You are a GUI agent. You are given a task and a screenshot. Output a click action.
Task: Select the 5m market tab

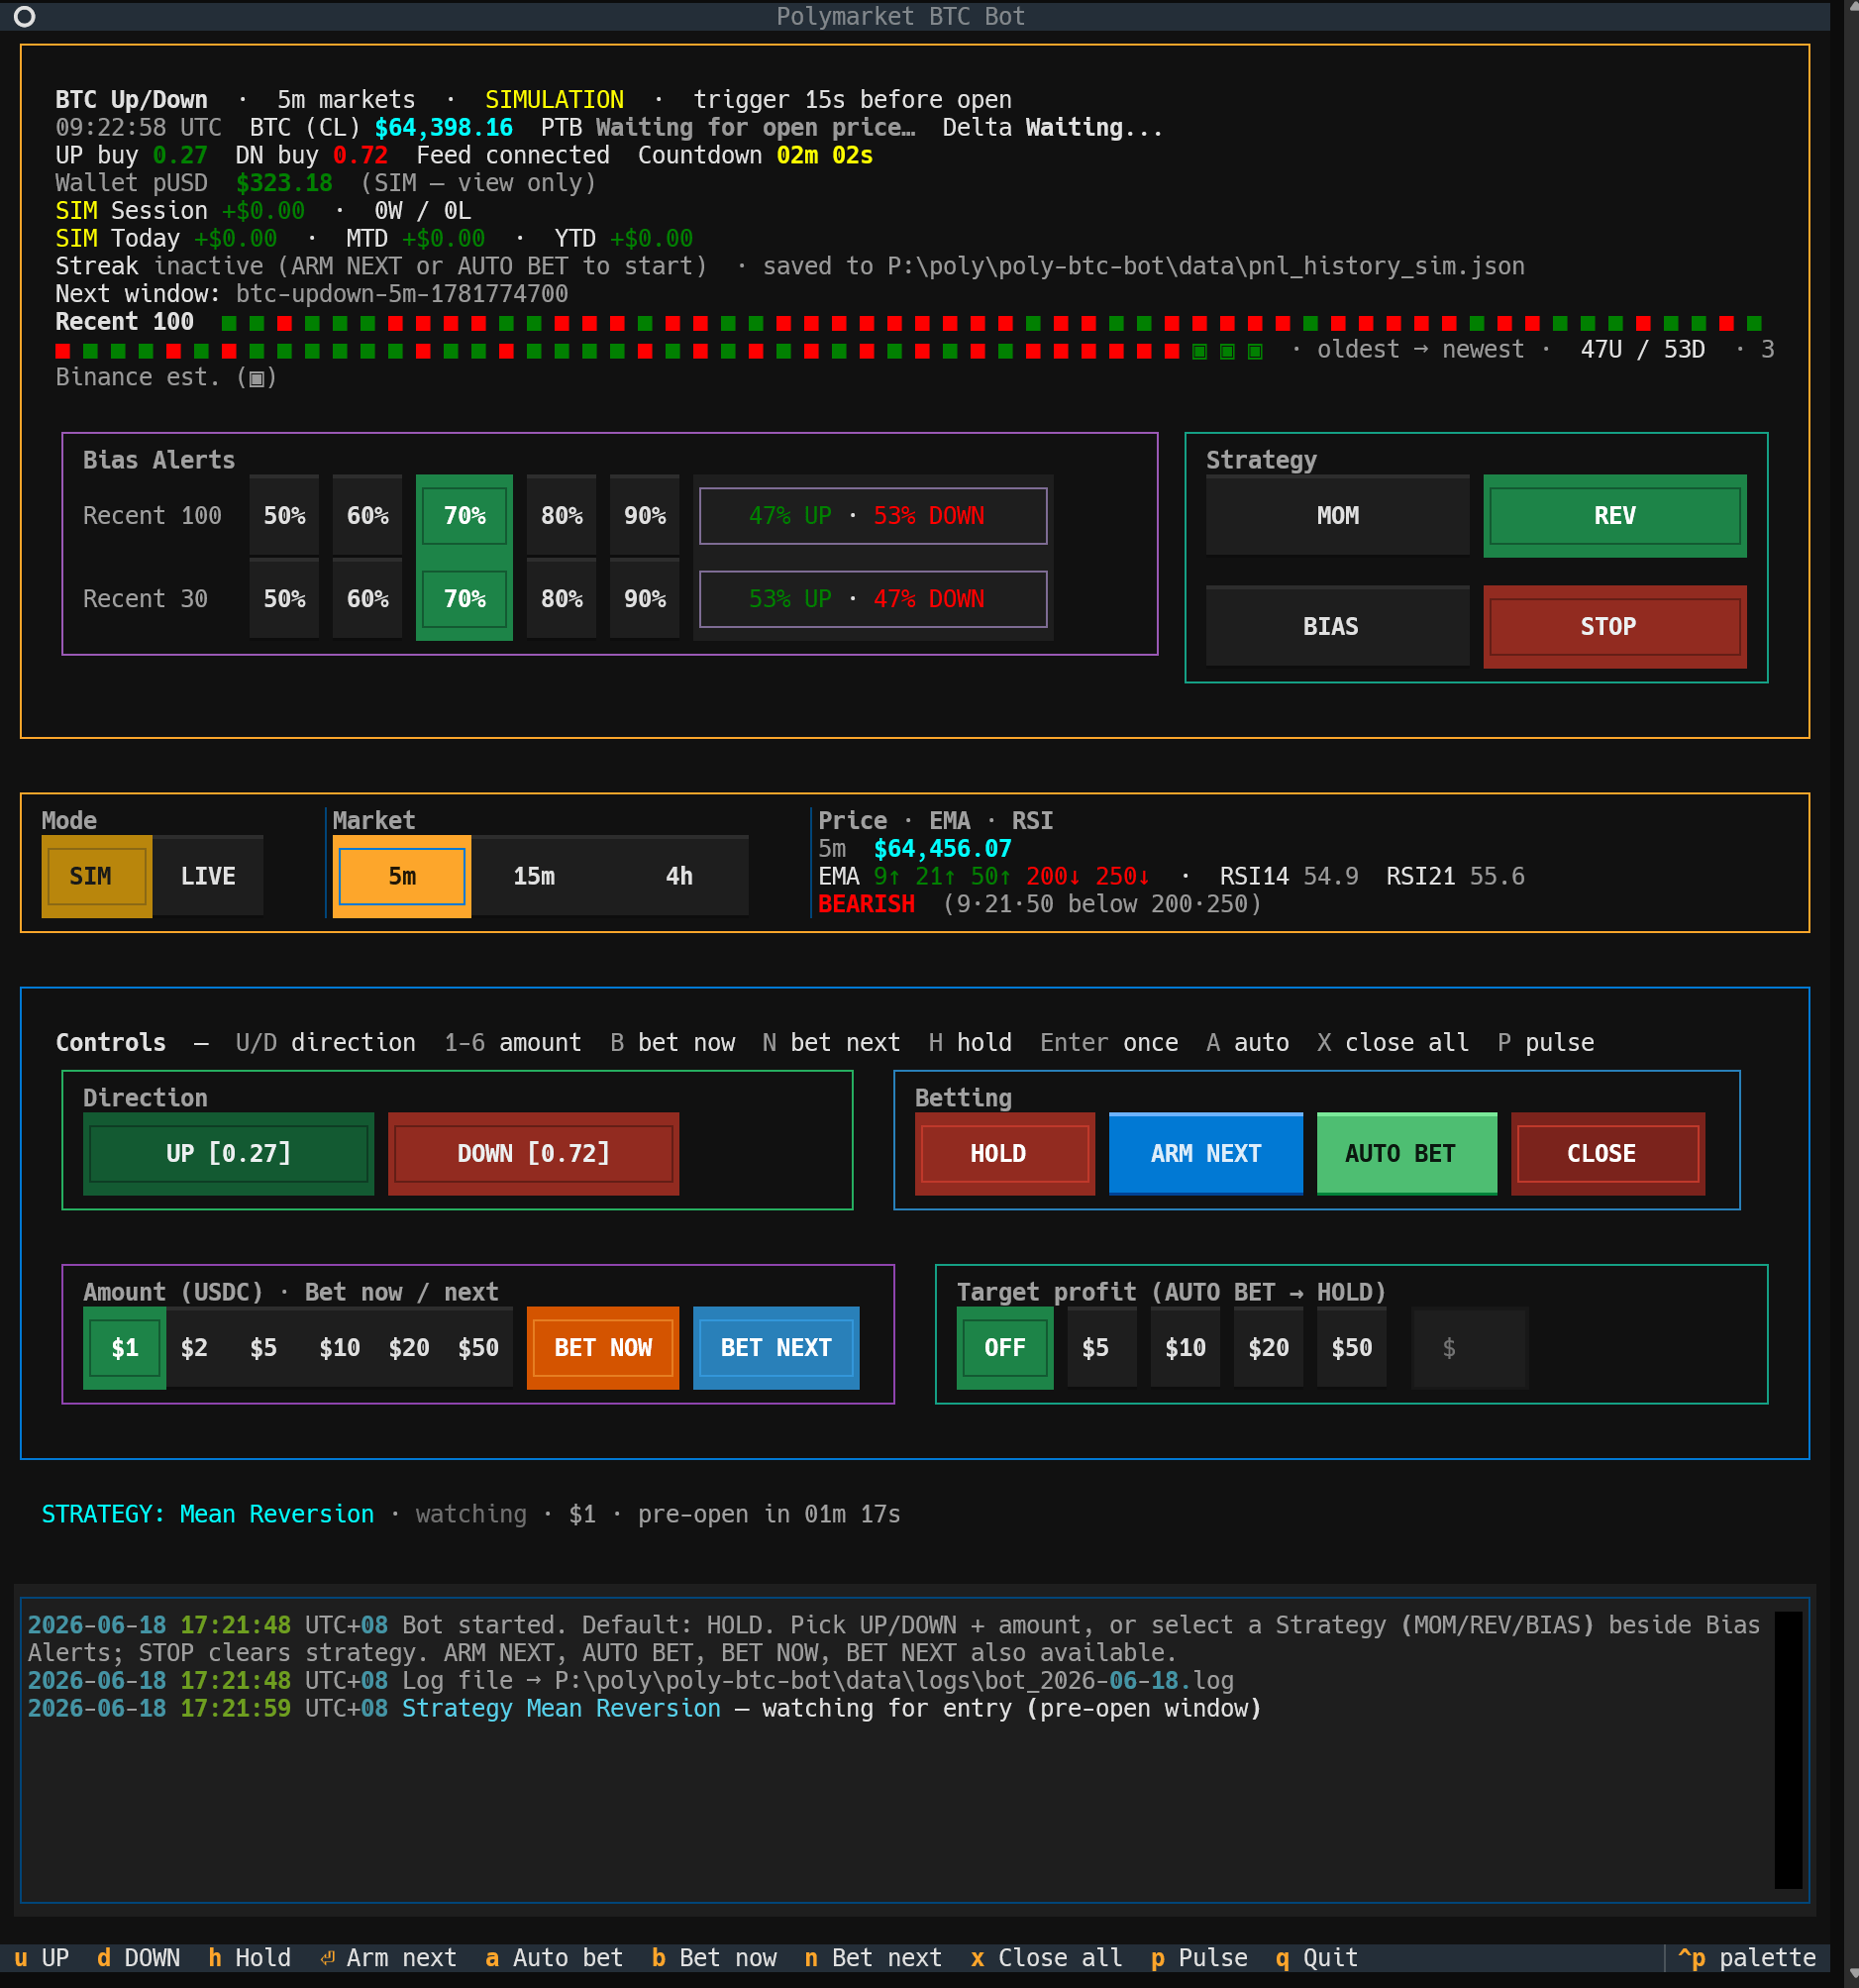point(402,876)
